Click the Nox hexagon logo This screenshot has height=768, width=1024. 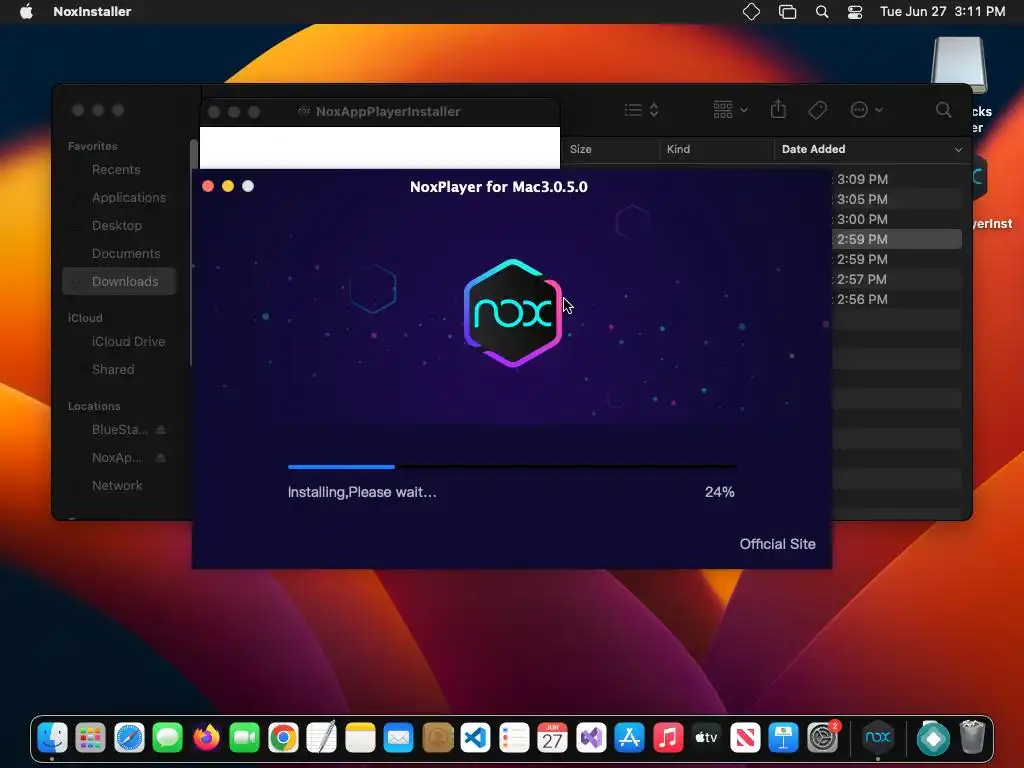[513, 313]
